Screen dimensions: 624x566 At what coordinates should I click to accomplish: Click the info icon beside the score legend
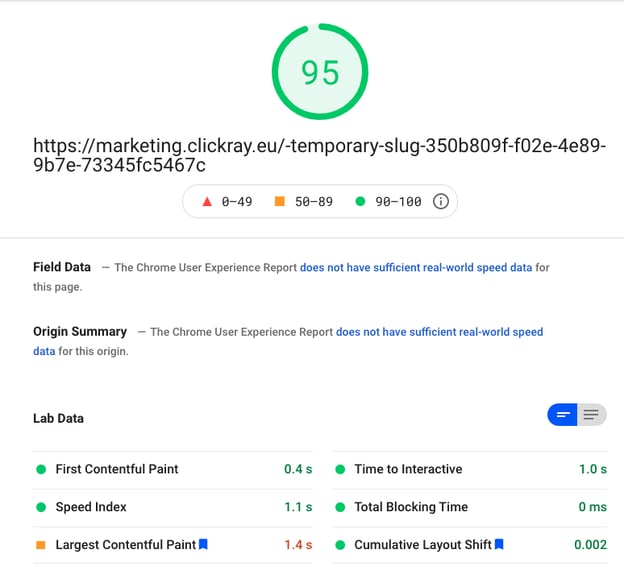440,202
